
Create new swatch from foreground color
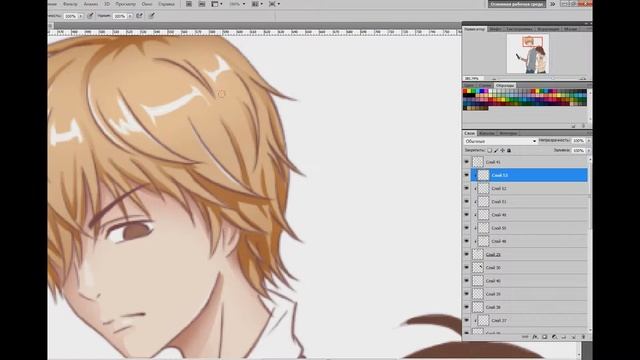[573, 126]
